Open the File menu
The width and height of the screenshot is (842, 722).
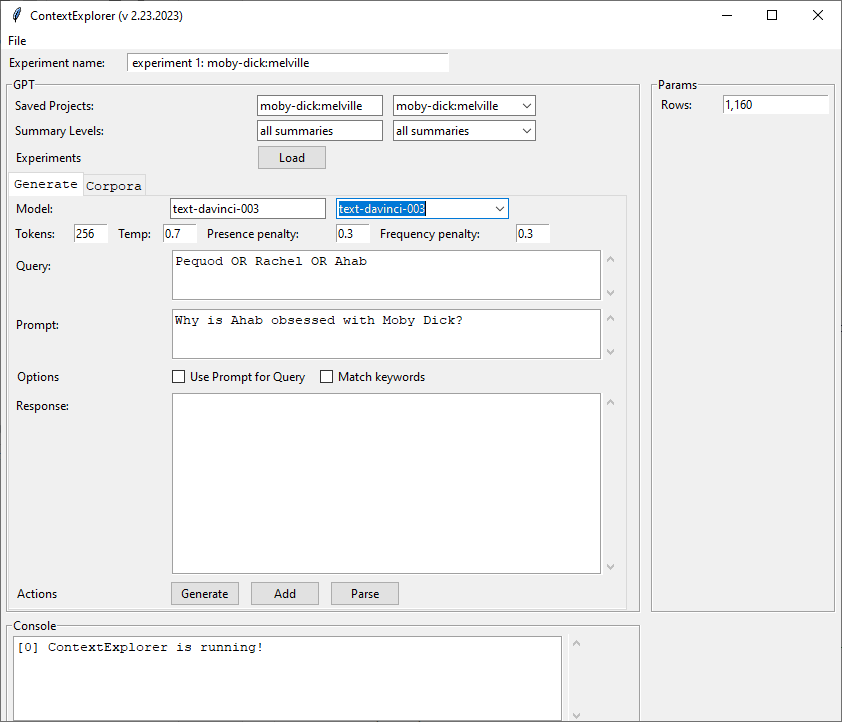(17, 41)
